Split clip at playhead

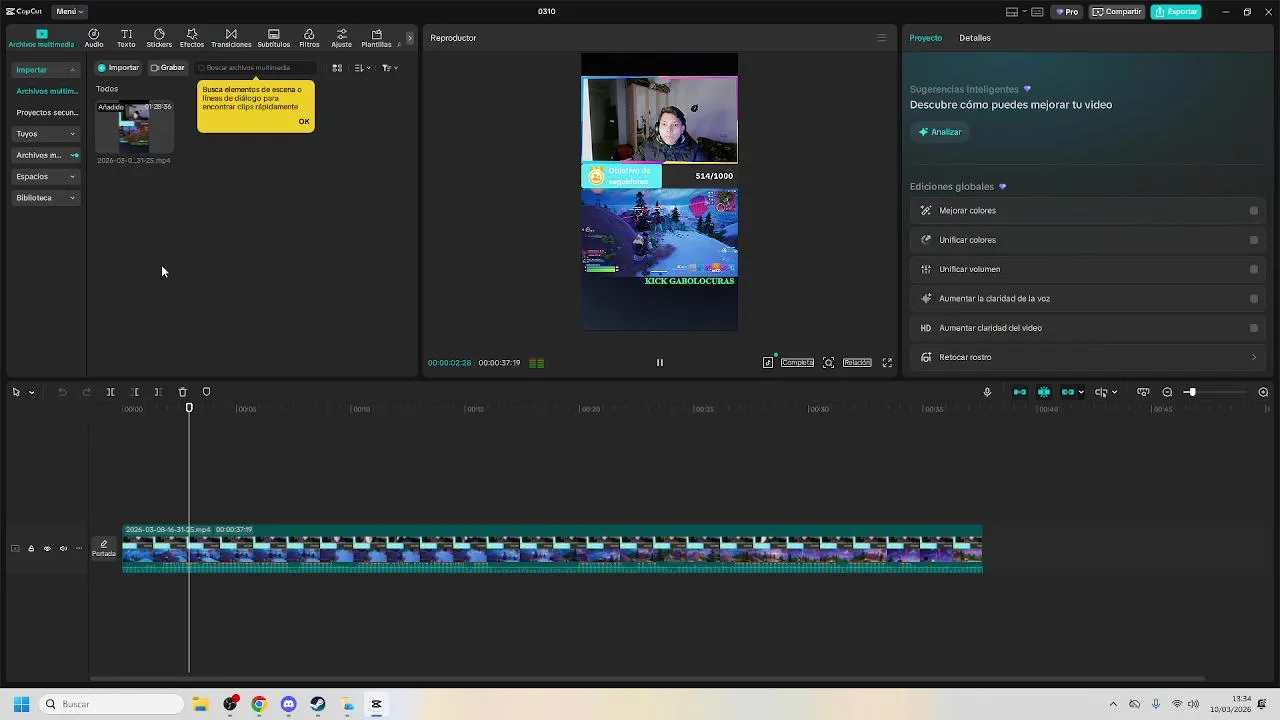(110, 392)
